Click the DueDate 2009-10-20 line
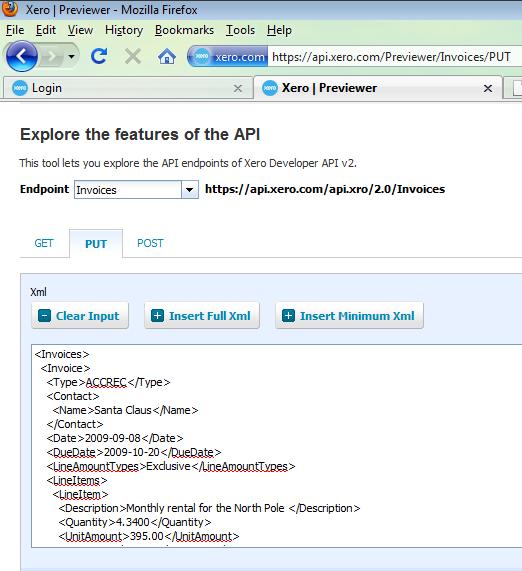Viewport: 522px width, 571px height. pos(134,452)
